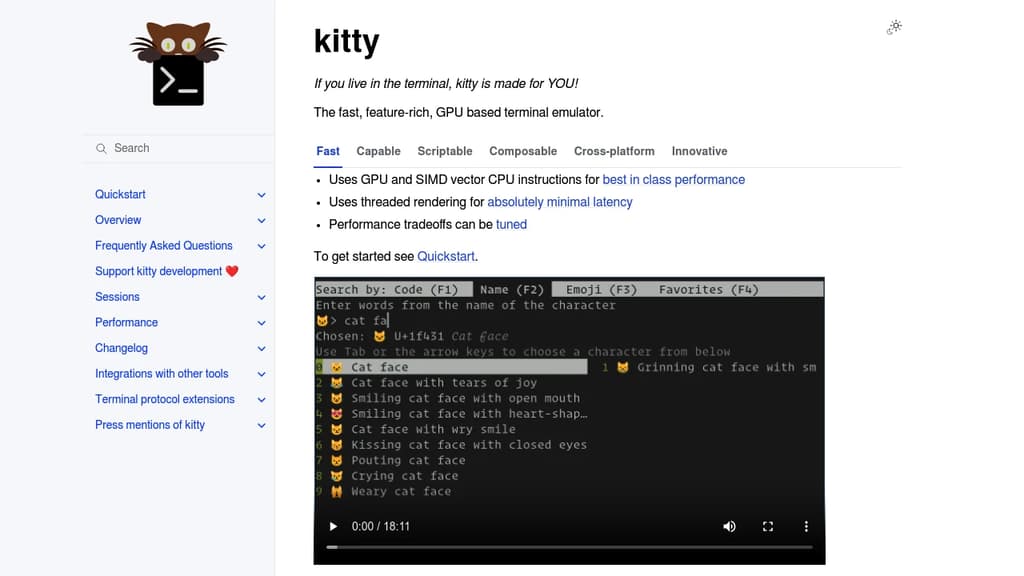Mute the video volume

coord(729,526)
